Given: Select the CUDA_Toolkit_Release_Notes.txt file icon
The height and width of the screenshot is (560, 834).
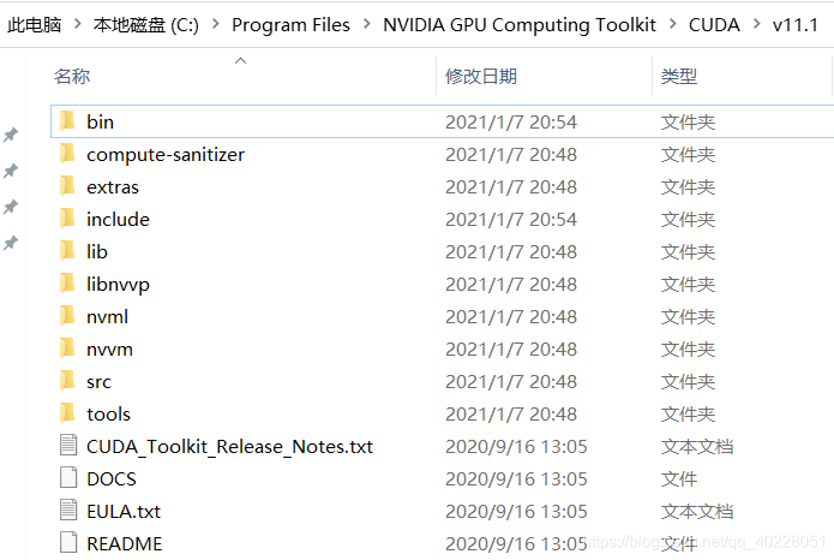Looking at the screenshot, I should (68, 446).
